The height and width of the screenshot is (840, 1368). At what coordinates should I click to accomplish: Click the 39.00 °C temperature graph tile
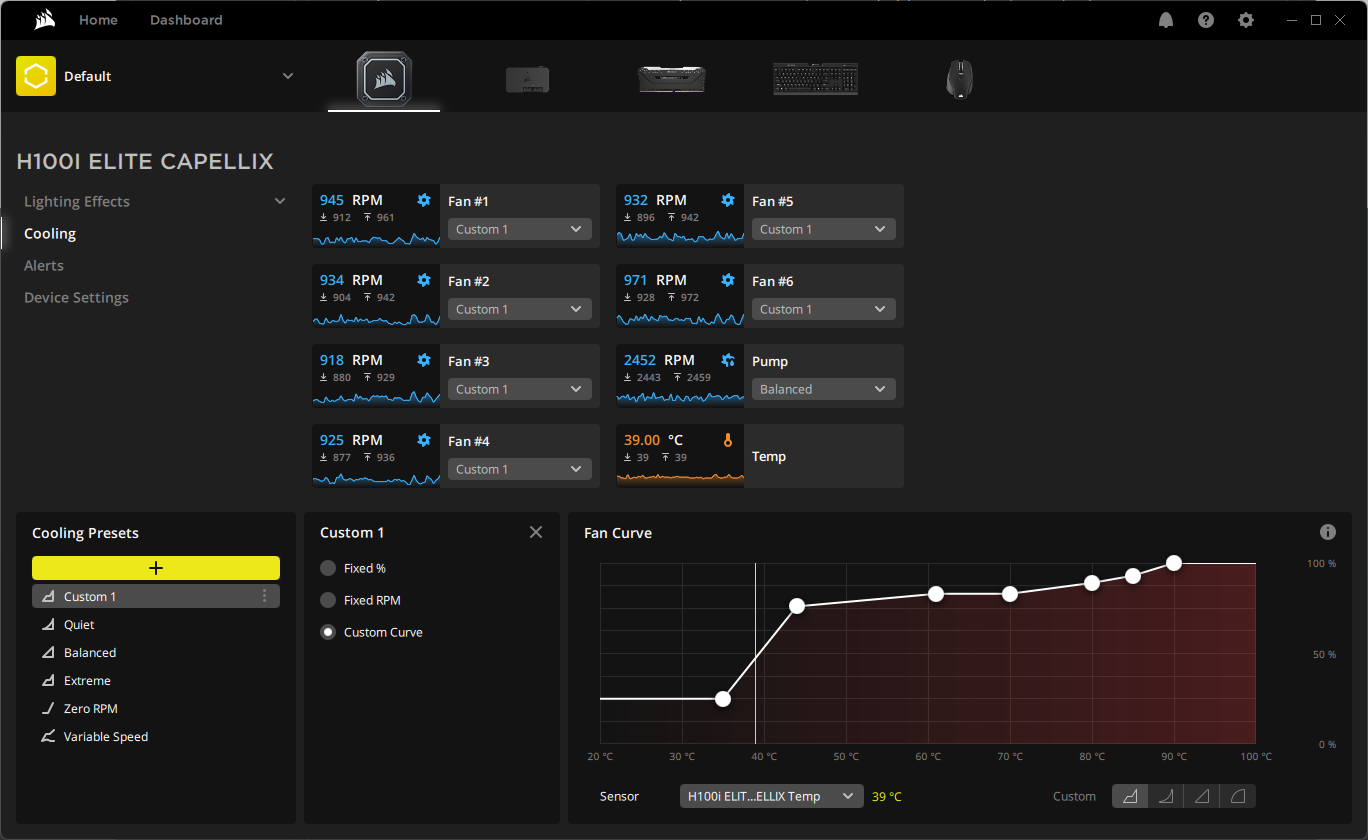pos(680,456)
